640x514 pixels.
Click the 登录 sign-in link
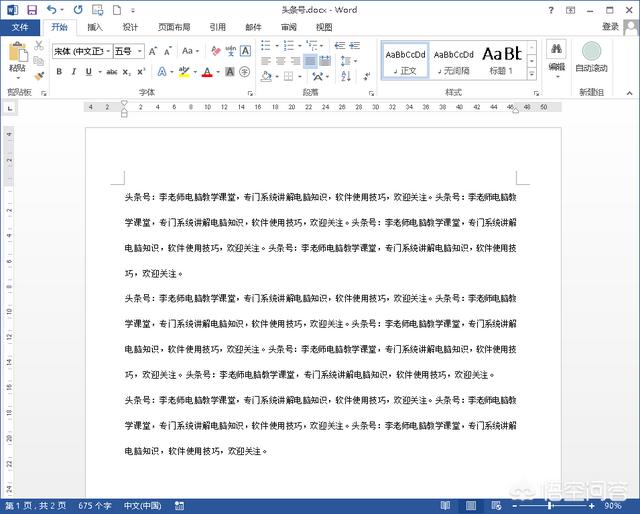click(610, 27)
